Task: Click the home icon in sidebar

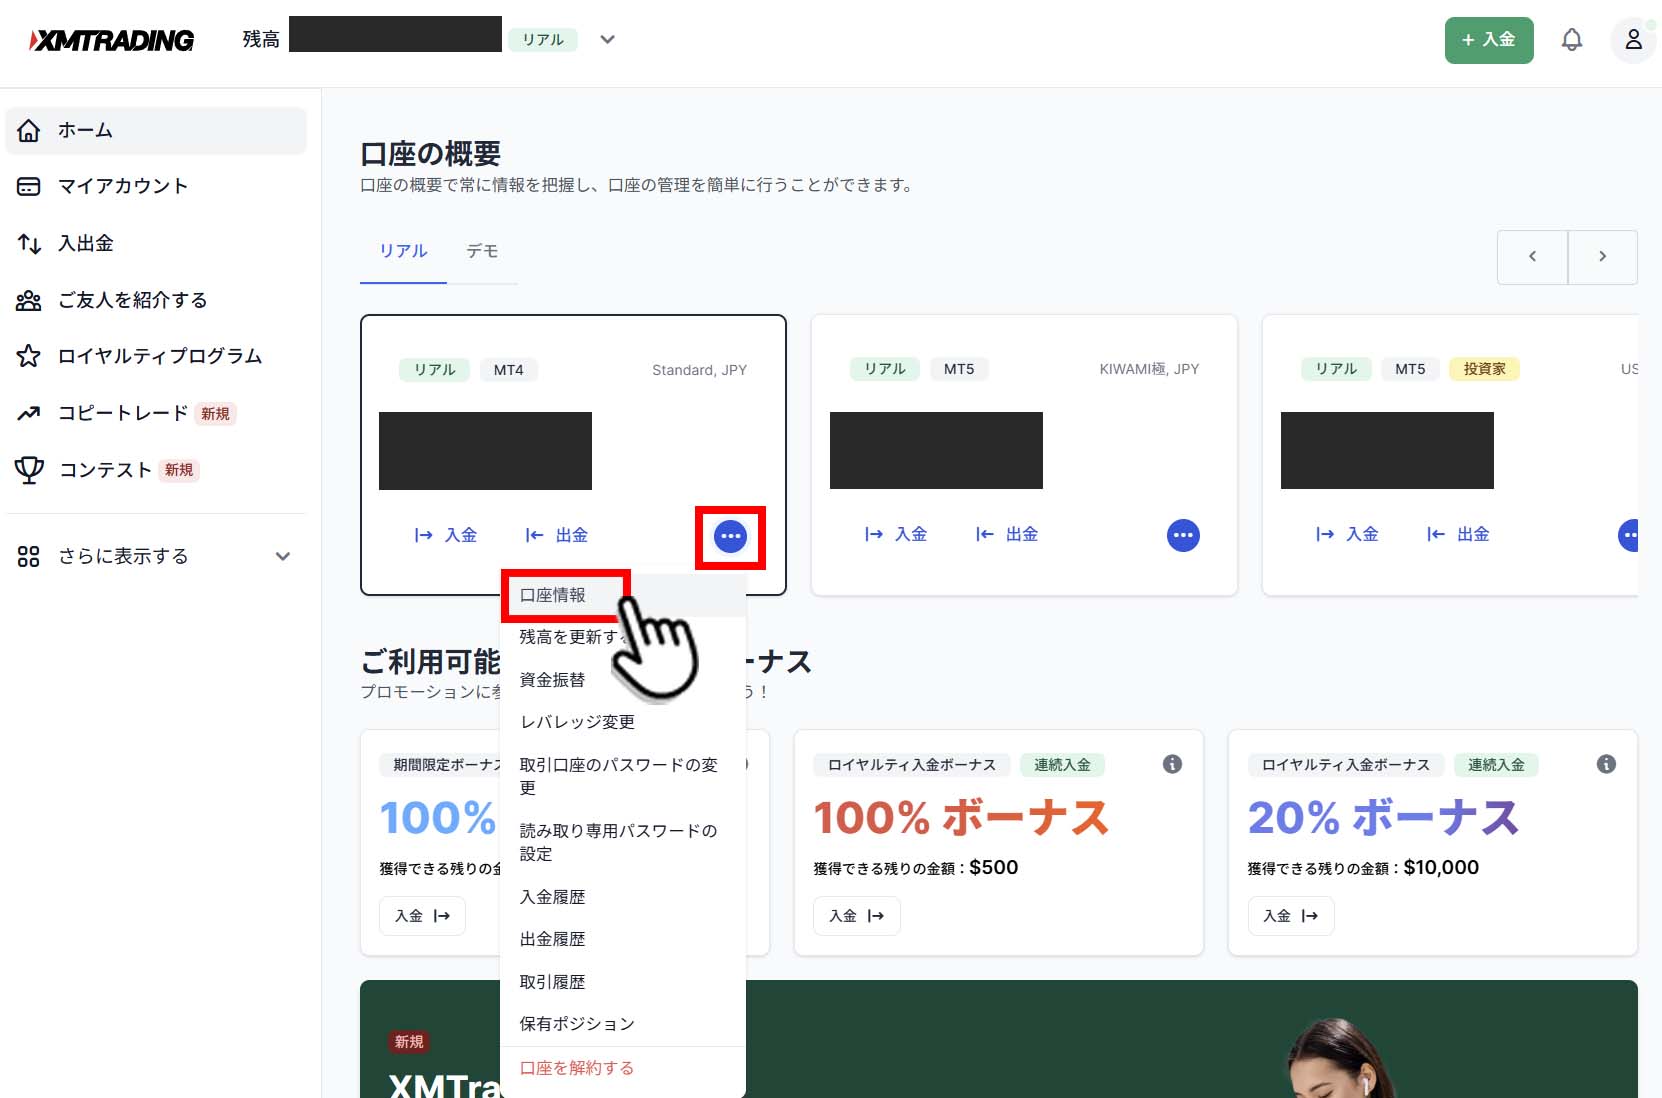Action: [29, 130]
